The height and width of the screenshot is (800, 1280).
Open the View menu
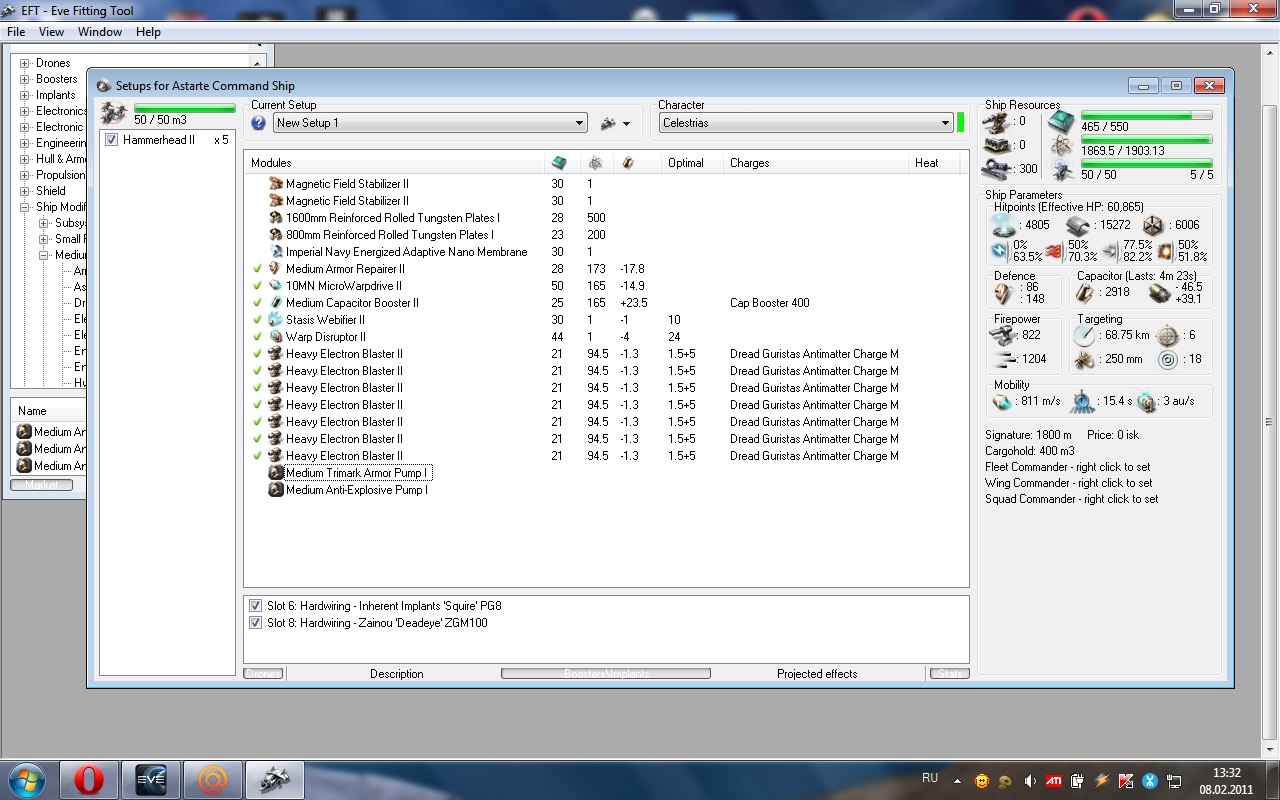coord(51,32)
